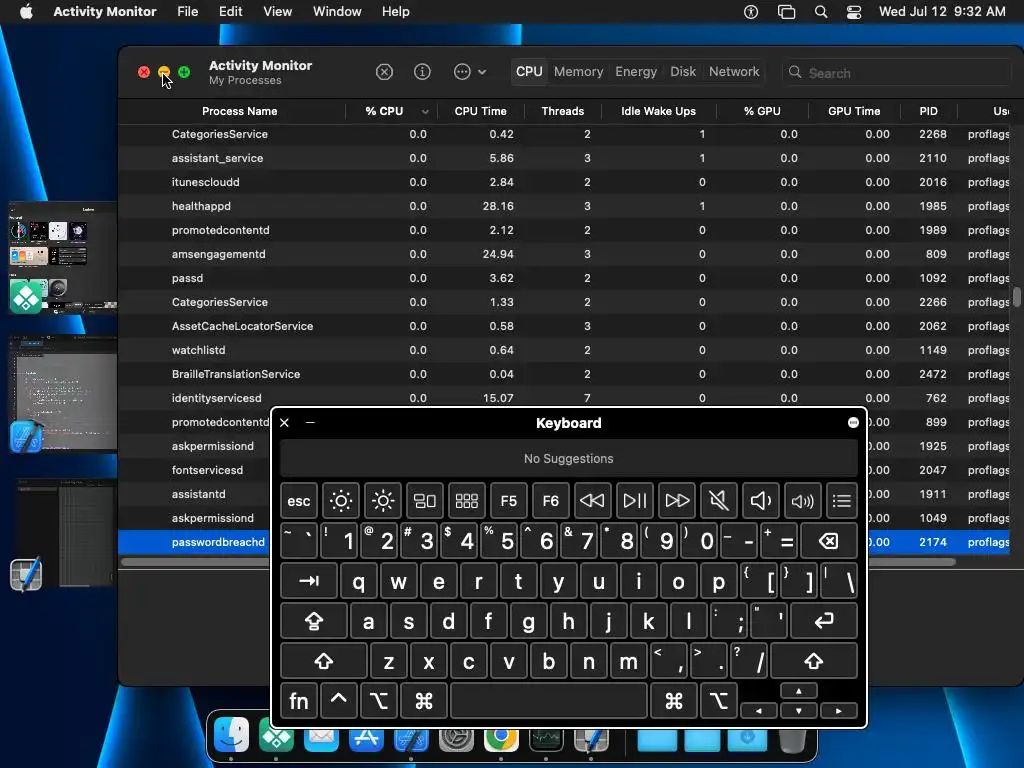Image resolution: width=1024 pixels, height=768 pixels.
Task: Select the AssetCacheLocatorService process row
Action: (x=565, y=326)
